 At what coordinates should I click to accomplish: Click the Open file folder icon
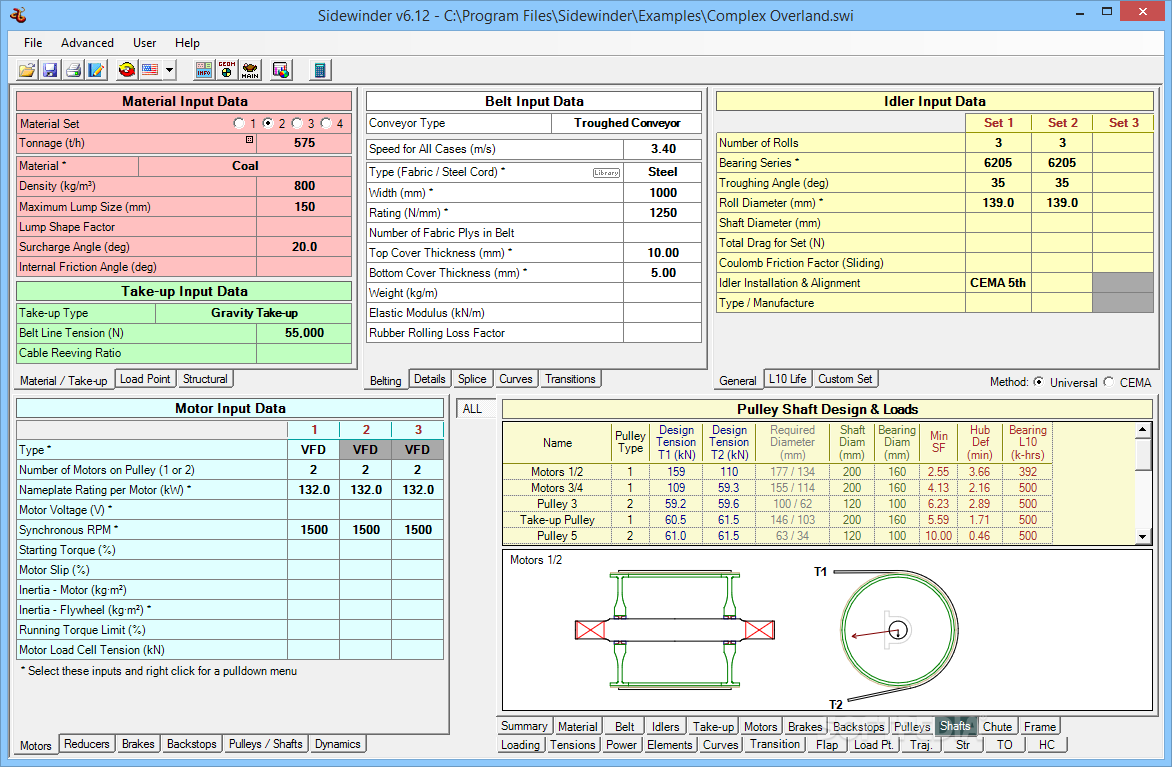click(27, 70)
